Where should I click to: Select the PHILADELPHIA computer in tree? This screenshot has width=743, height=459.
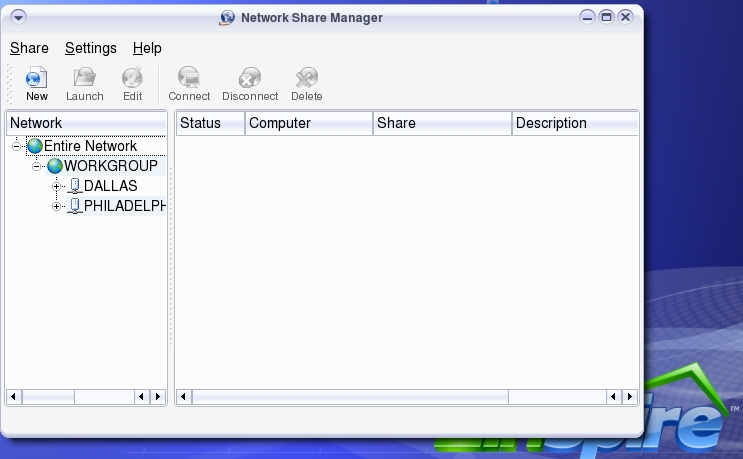click(123, 206)
